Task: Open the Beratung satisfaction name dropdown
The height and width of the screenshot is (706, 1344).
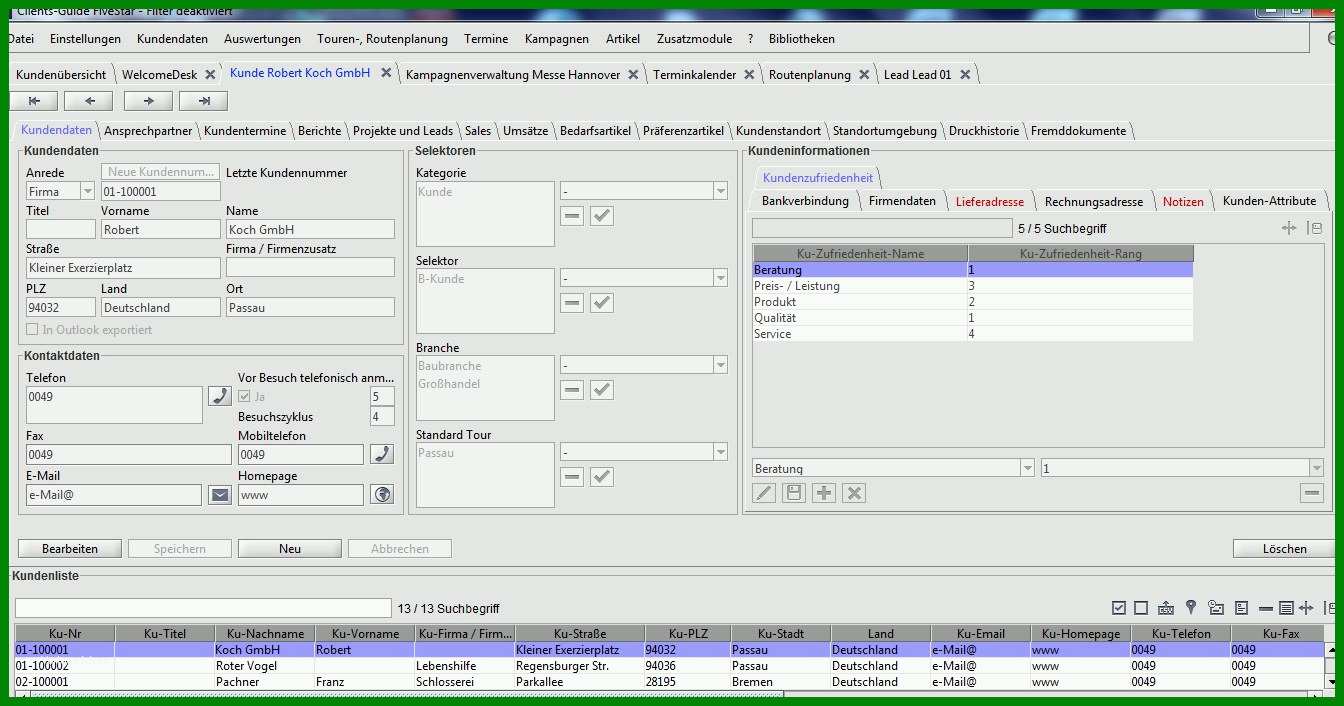Action: (1027, 468)
